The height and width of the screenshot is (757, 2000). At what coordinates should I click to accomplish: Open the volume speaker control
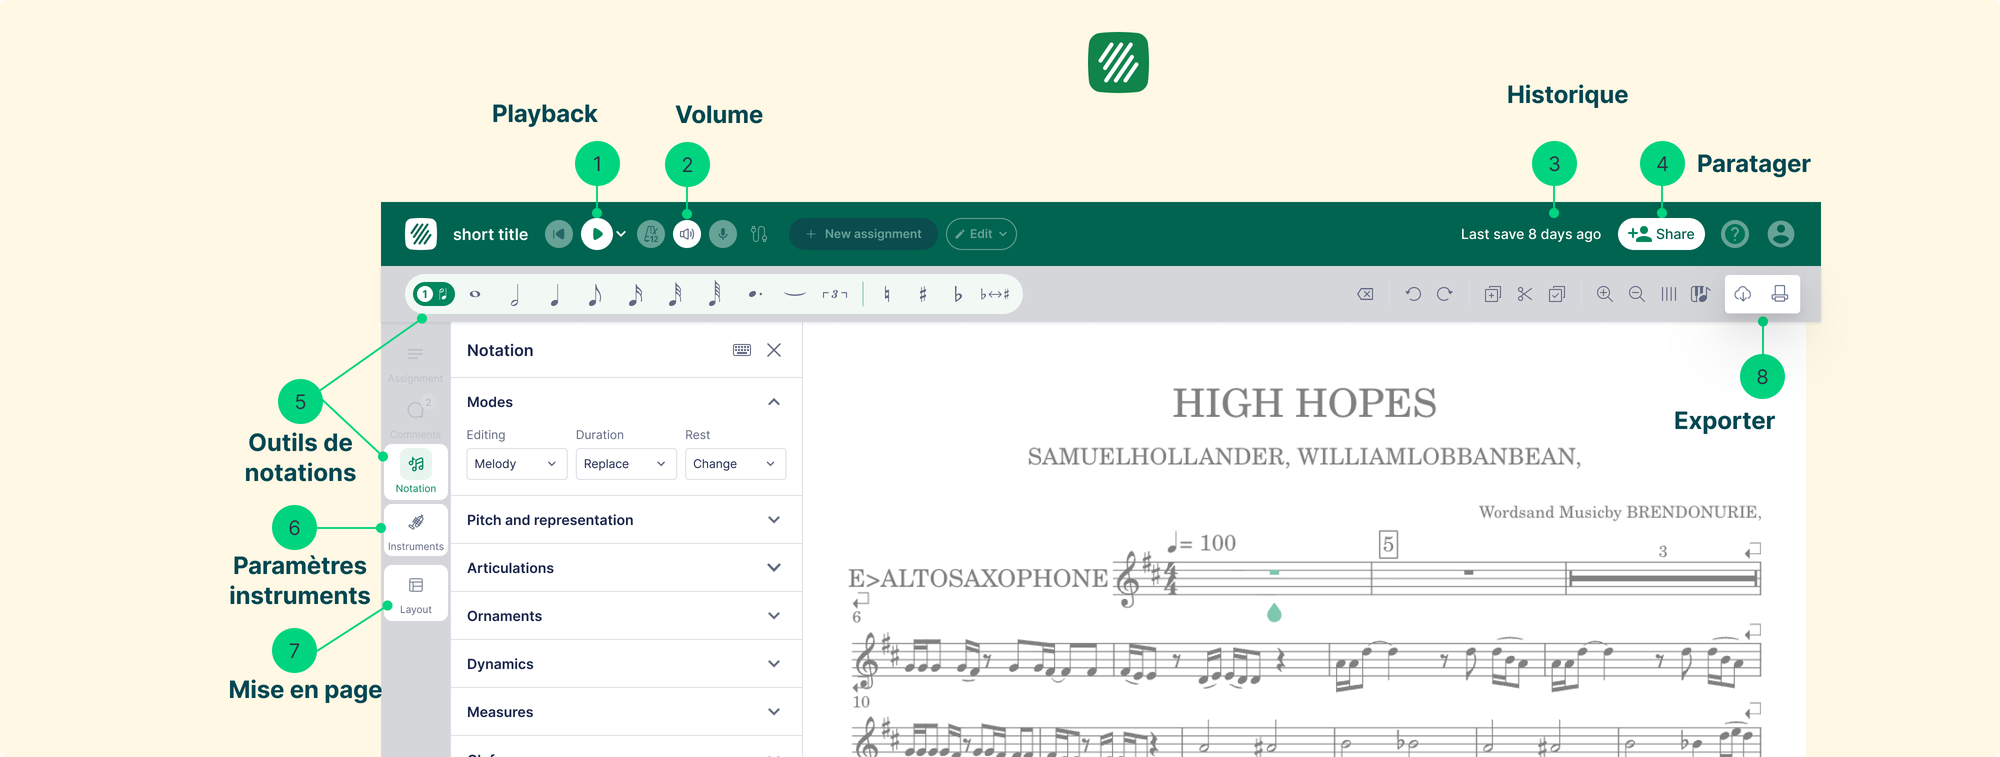coord(687,234)
